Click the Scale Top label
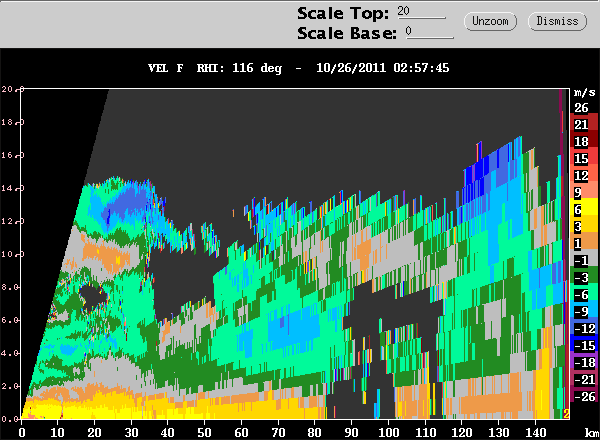The image size is (600, 440). [343, 13]
